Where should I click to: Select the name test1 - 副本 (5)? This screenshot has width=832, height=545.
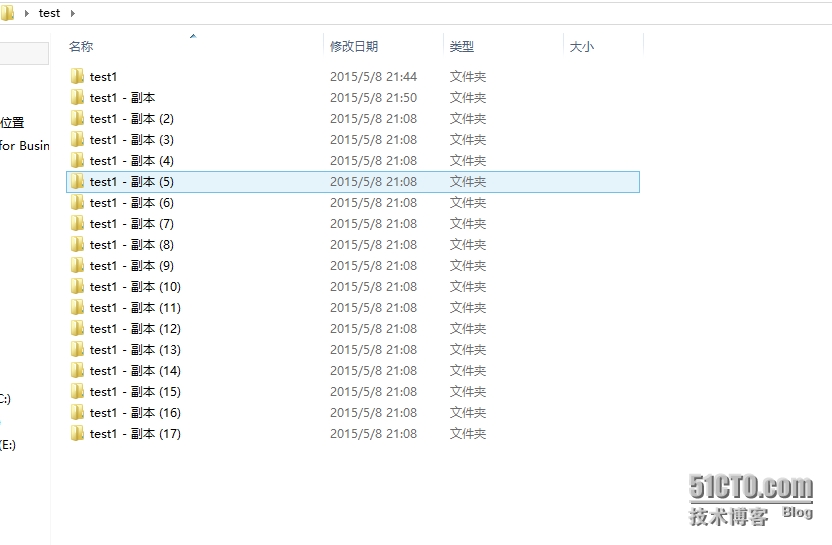tap(132, 181)
